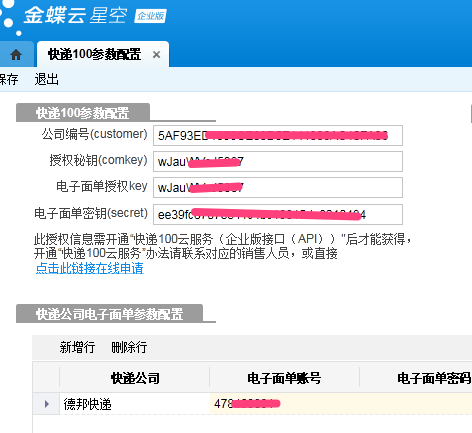Click the 电子面单账号 cell of 德邦快递 row
Screen dimensions: 472x433
pos(284,404)
